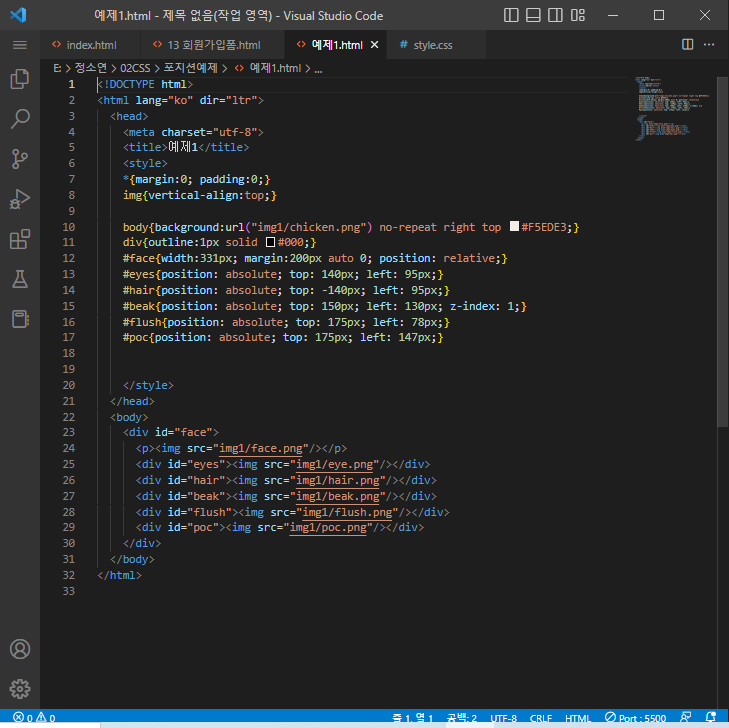
Task: Click the errors count in status bar
Action: pyautogui.click(x=22, y=718)
